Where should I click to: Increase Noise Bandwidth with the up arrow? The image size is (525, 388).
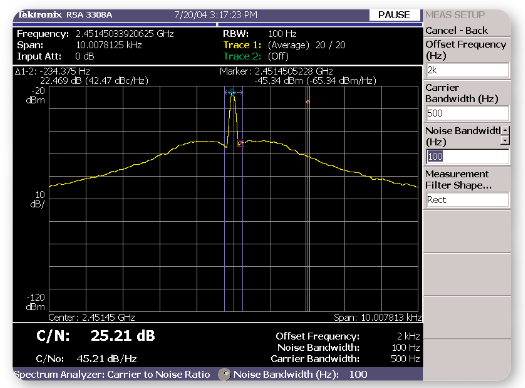click(x=505, y=130)
